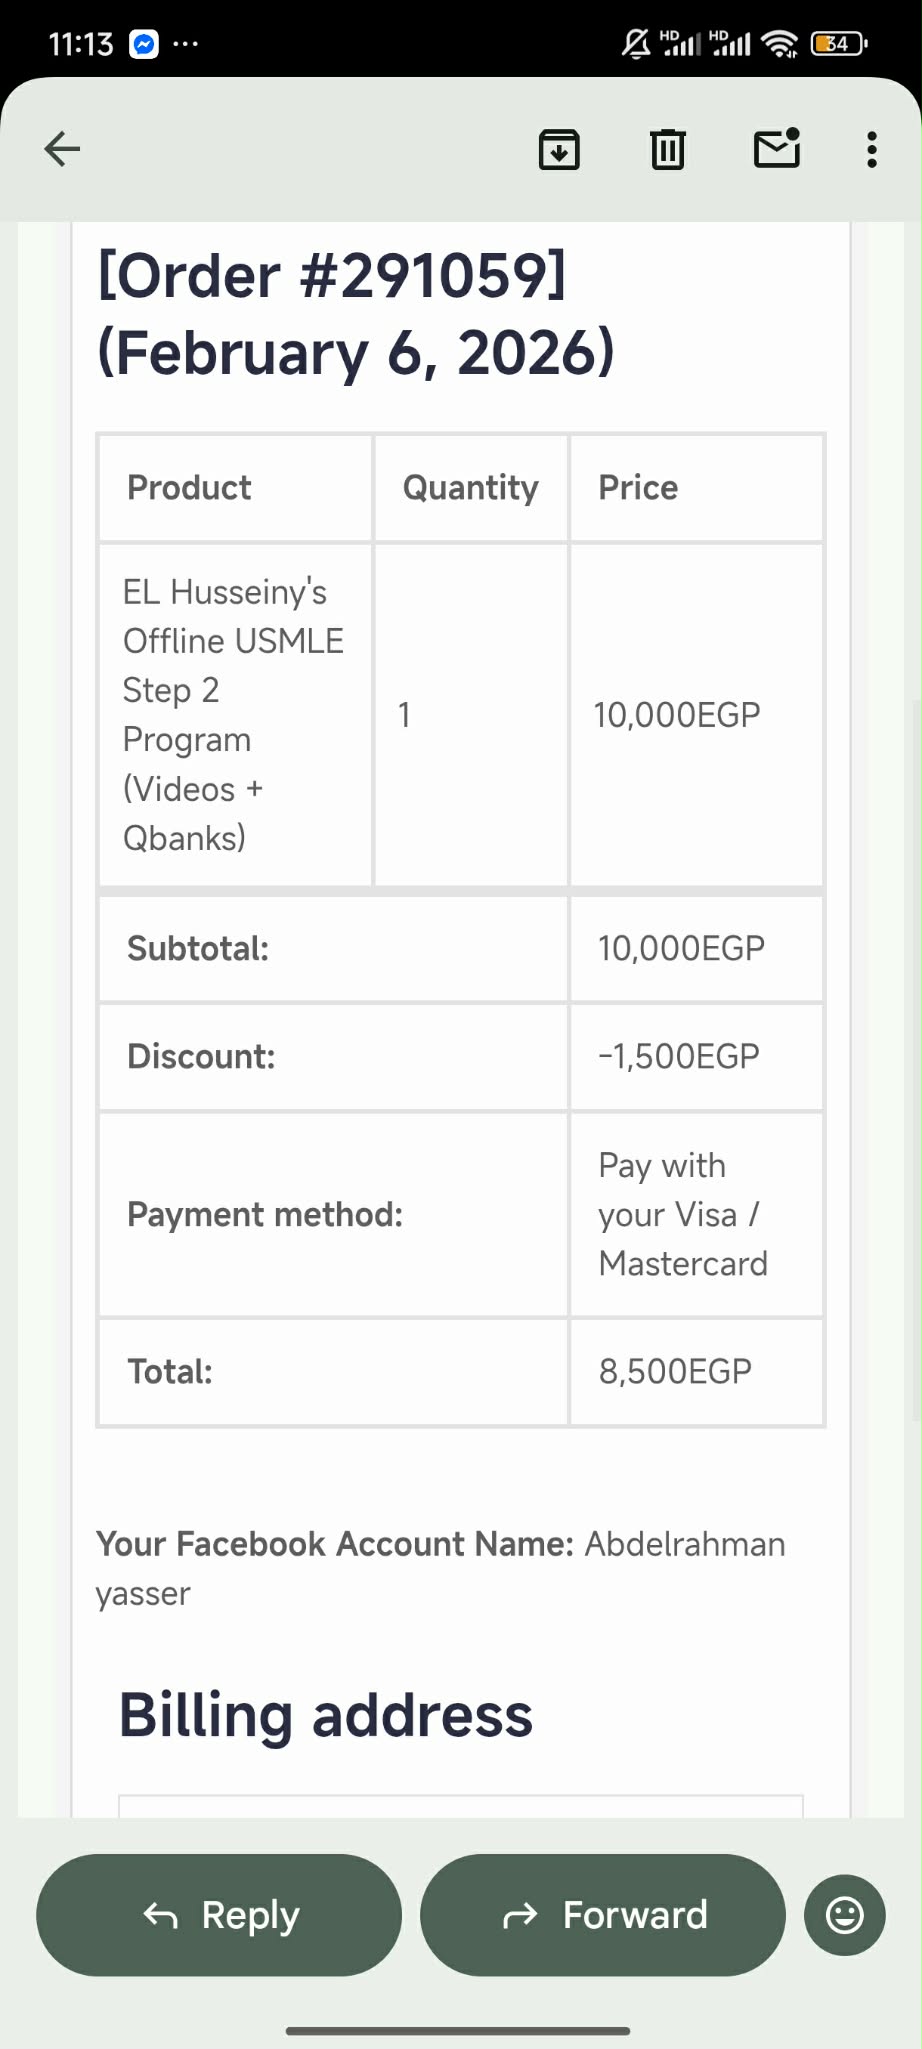The image size is (922, 2049).
Task: Tap the Wi-Fi signal icon
Action: [x=779, y=44]
